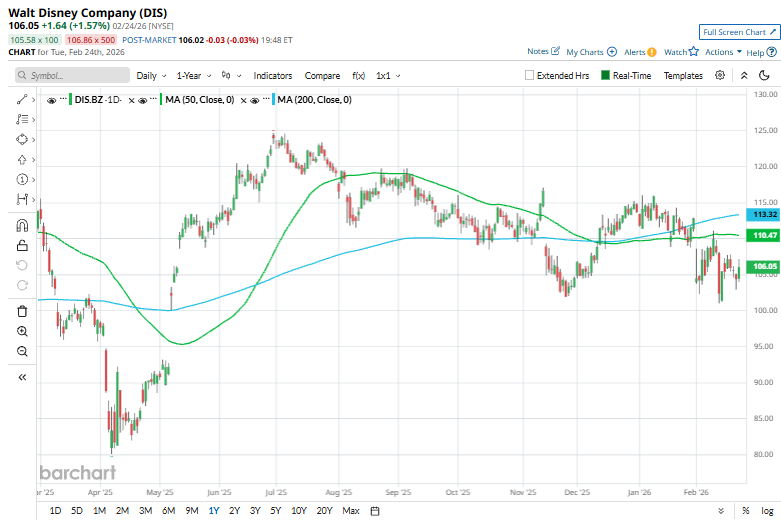The height and width of the screenshot is (523, 781).
Task: Open chart settings gear icon
Action: (719, 75)
